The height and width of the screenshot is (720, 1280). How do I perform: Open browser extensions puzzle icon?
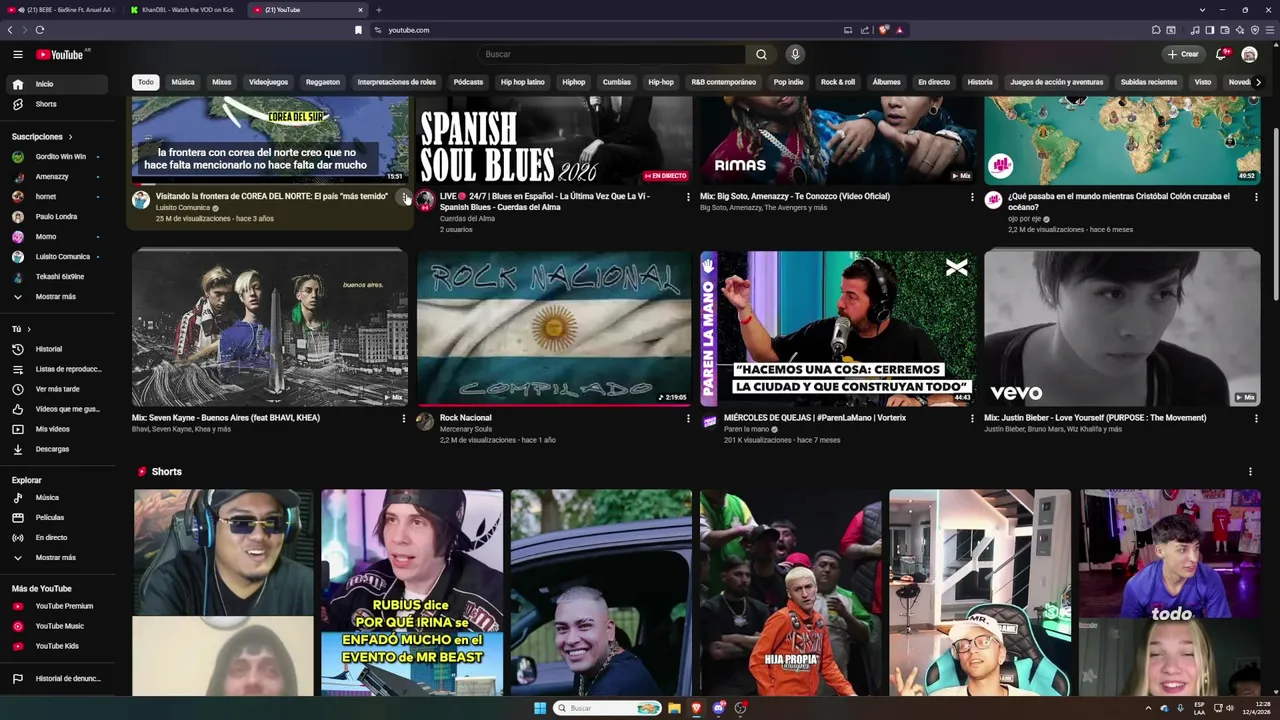(x=1156, y=30)
